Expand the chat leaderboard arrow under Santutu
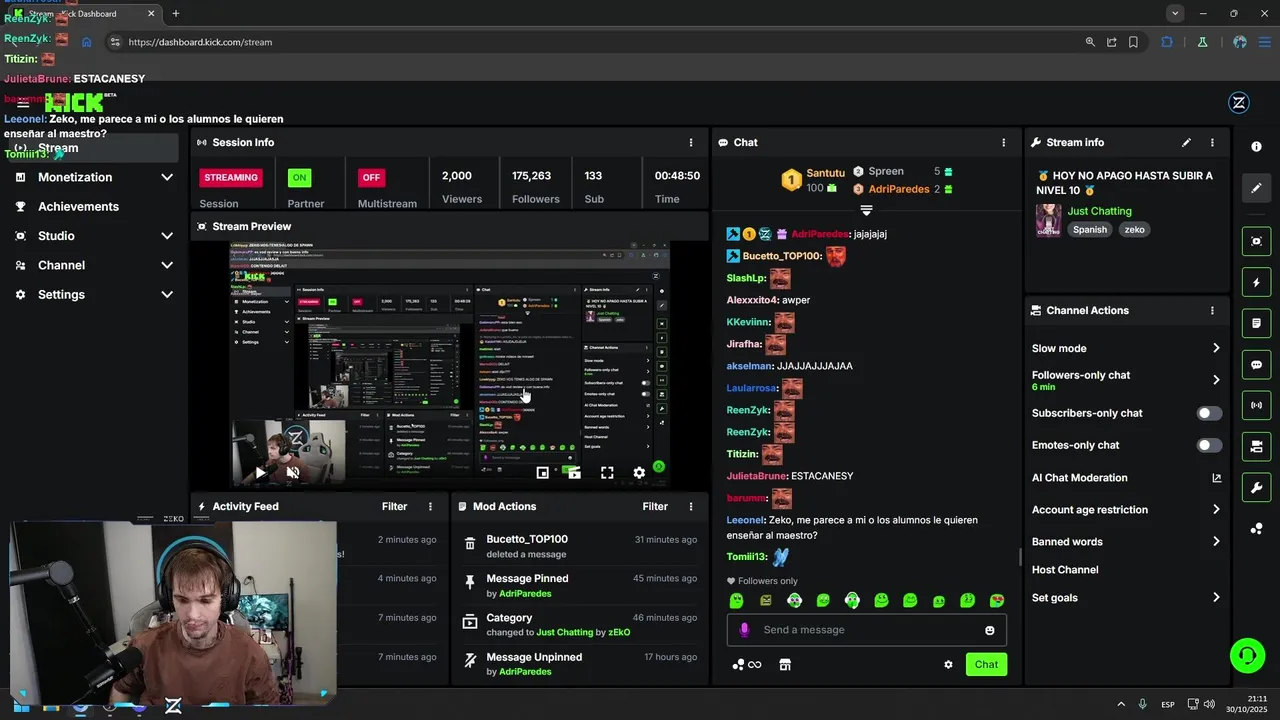This screenshot has width=1280, height=720. [x=866, y=210]
